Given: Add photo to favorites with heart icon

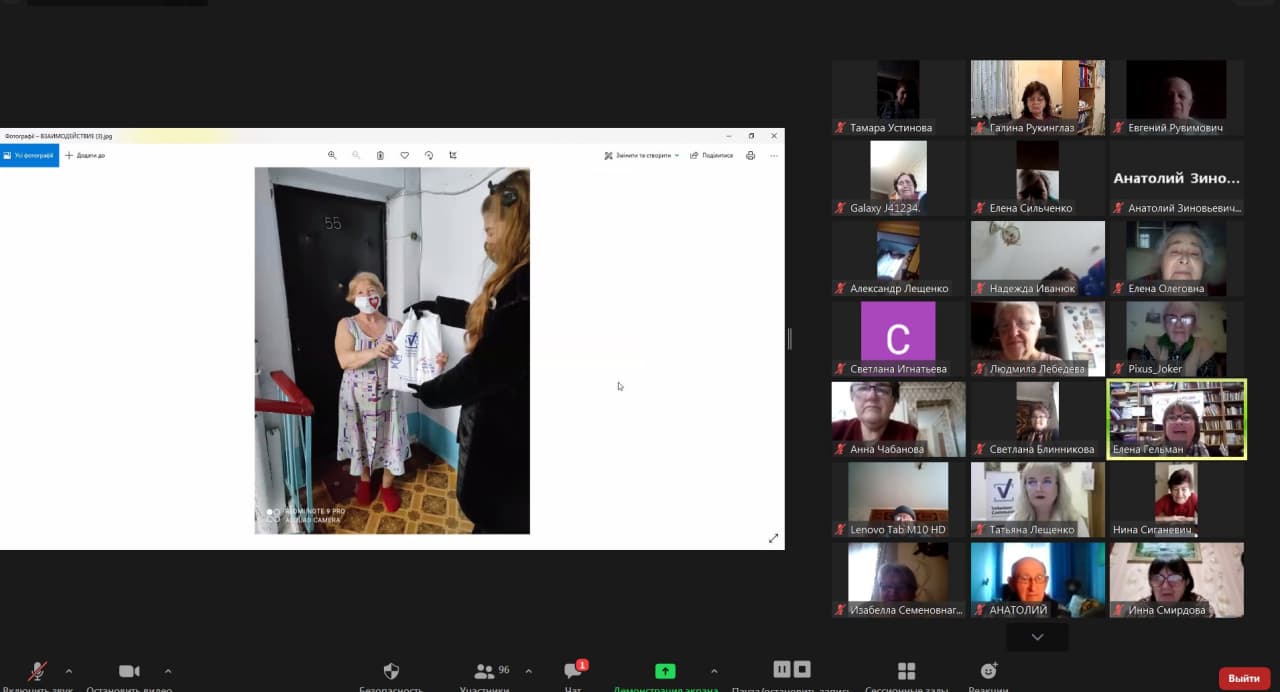Looking at the screenshot, I should [x=404, y=155].
